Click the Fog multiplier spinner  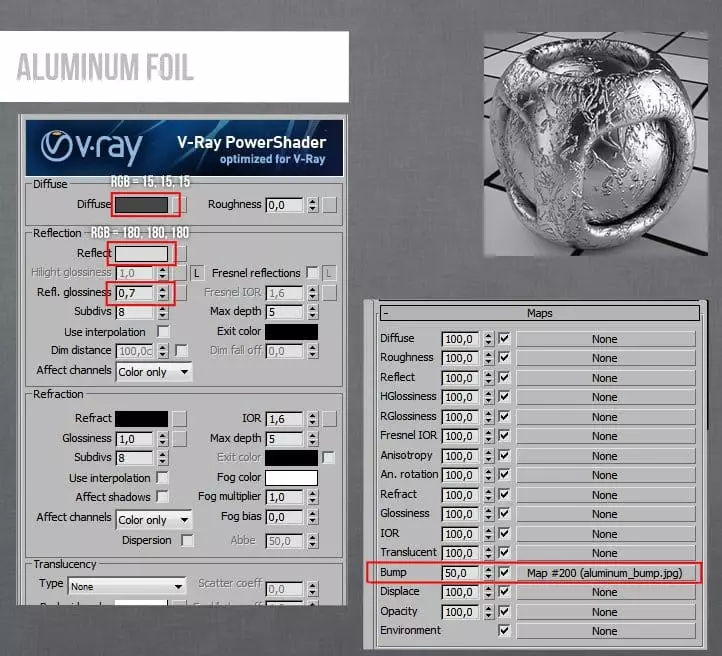point(313,497)
